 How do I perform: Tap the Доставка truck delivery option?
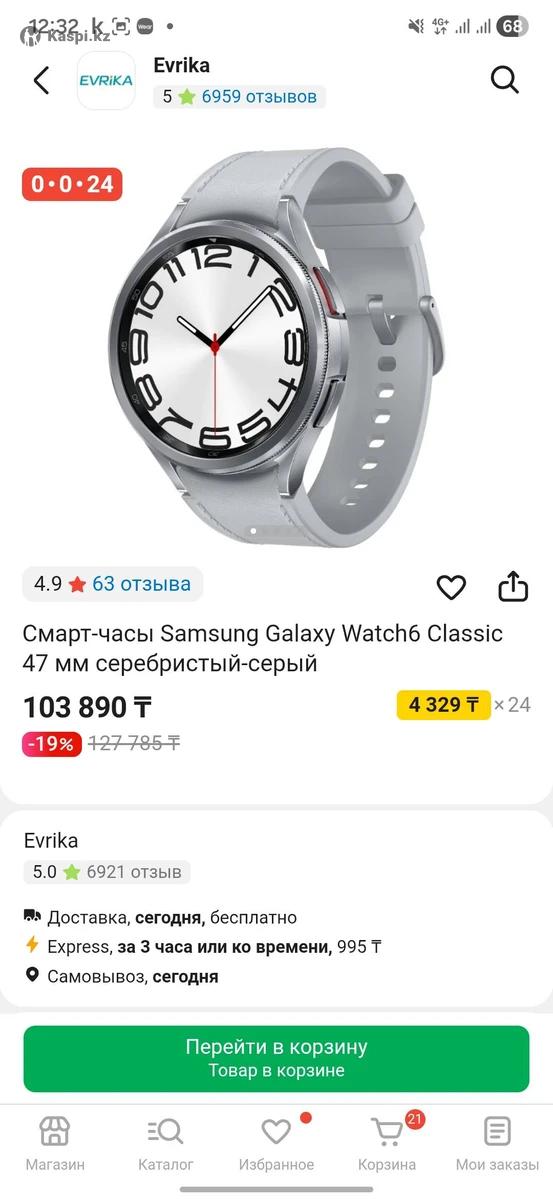coord(32,916)
